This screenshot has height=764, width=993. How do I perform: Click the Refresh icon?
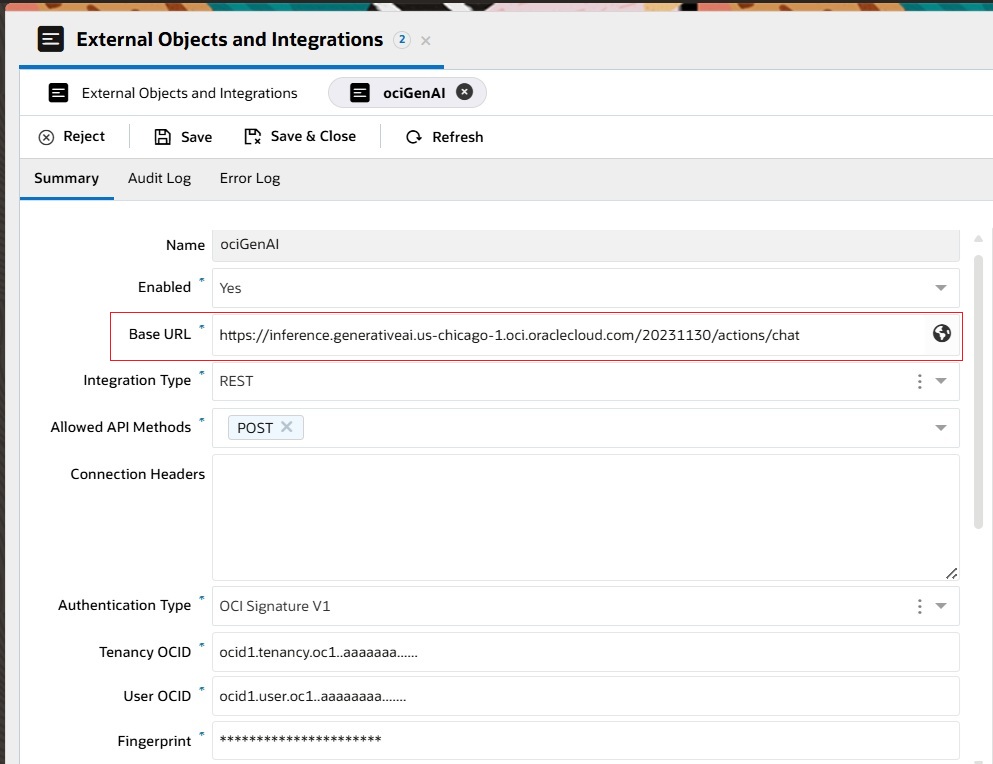tap(413, 136)
